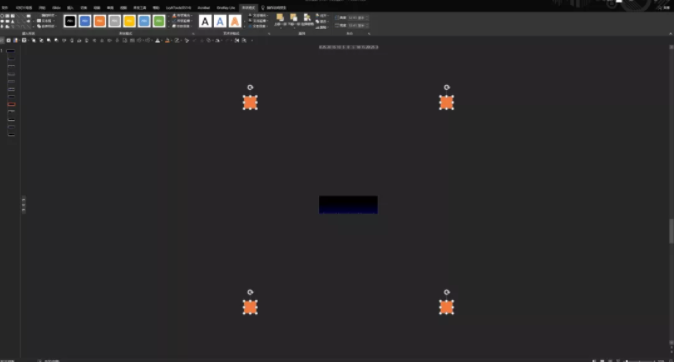The width and height of the screenshot is (674, 362).
Task: Apply the gray shape style preset
Action: (x=114, y=21)
